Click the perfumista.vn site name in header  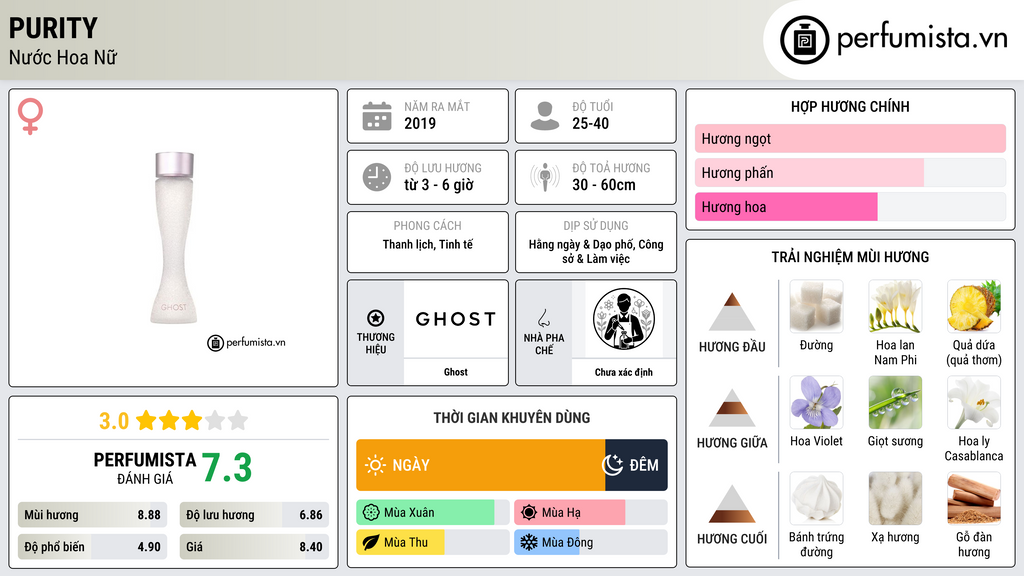point(922,39)
